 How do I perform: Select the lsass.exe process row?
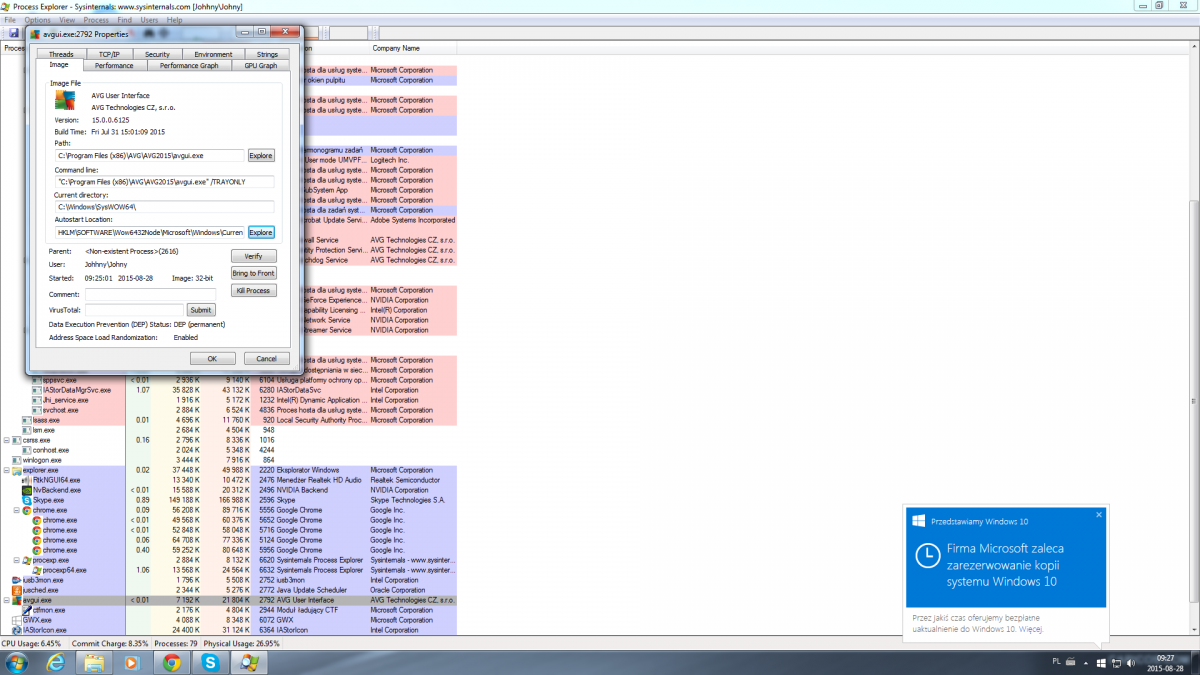(228, 420)
